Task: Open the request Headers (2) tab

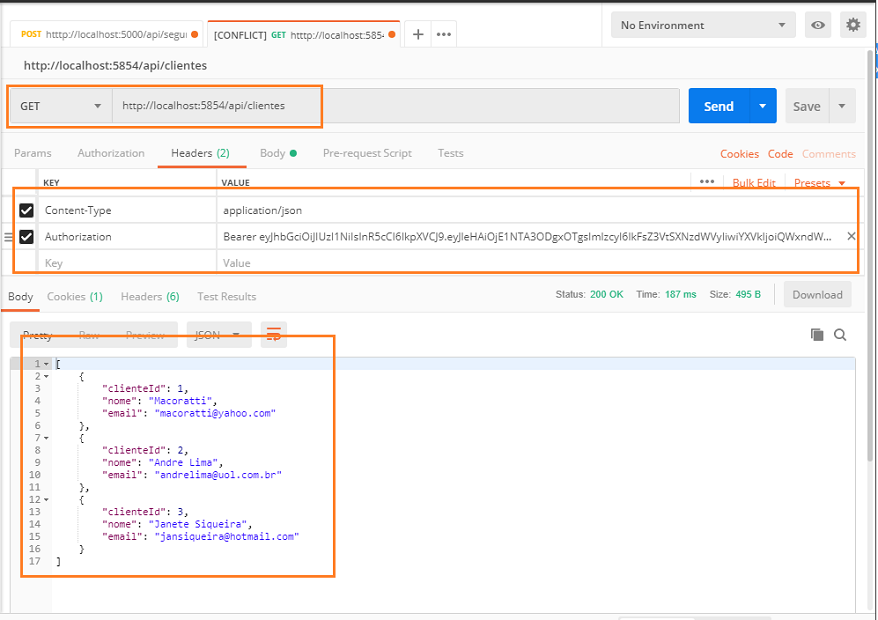Action: pyautogui.click(x=200, y=153)
